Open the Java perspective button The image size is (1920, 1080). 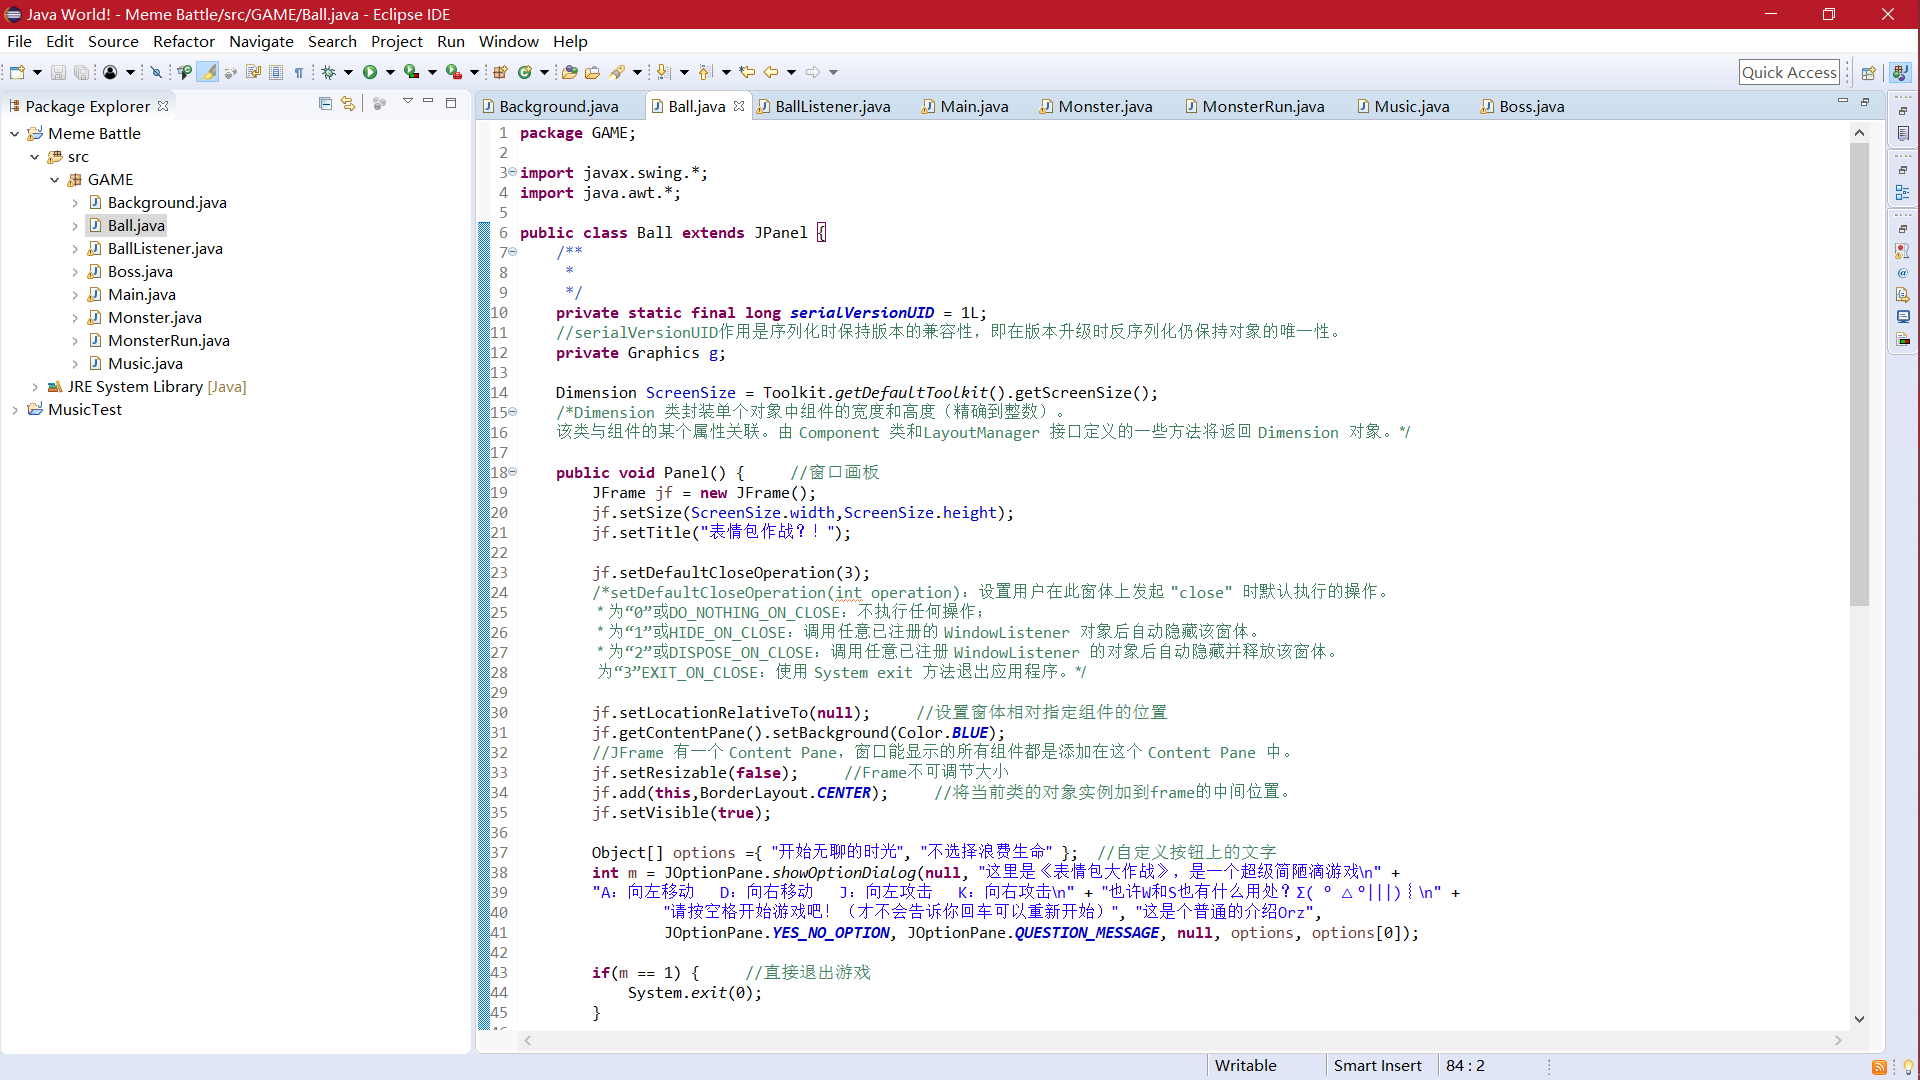tap(1900, 72)
